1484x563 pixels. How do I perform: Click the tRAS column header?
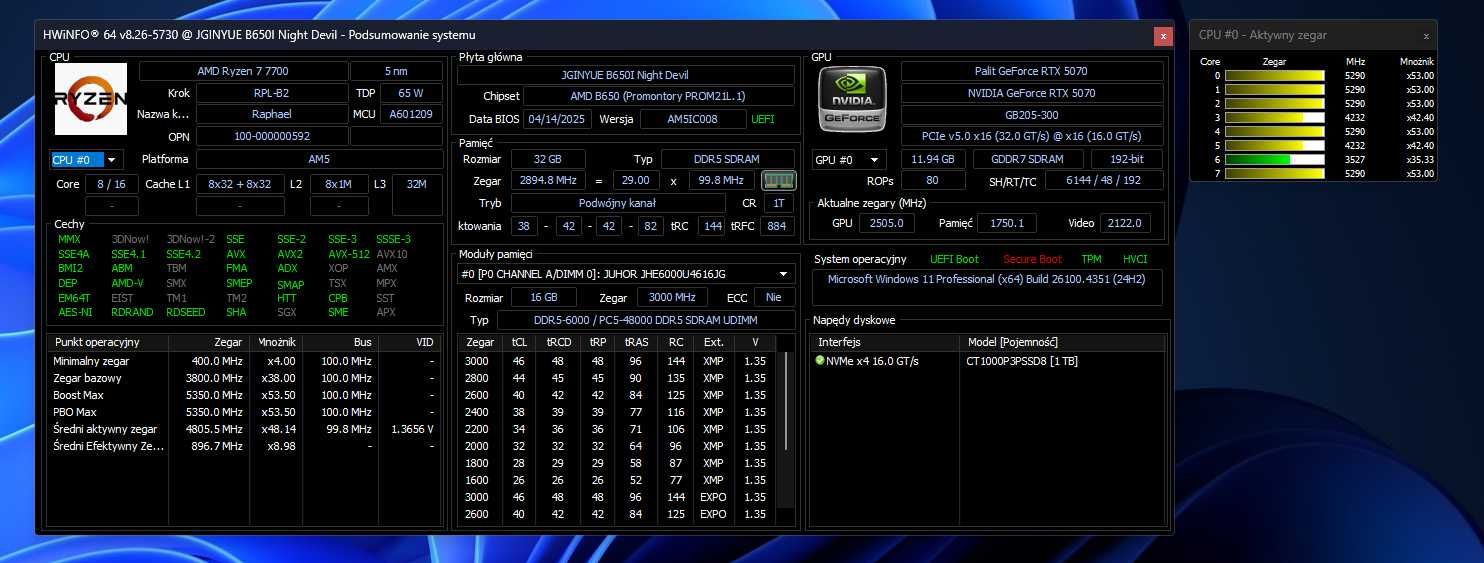point(635,342)
